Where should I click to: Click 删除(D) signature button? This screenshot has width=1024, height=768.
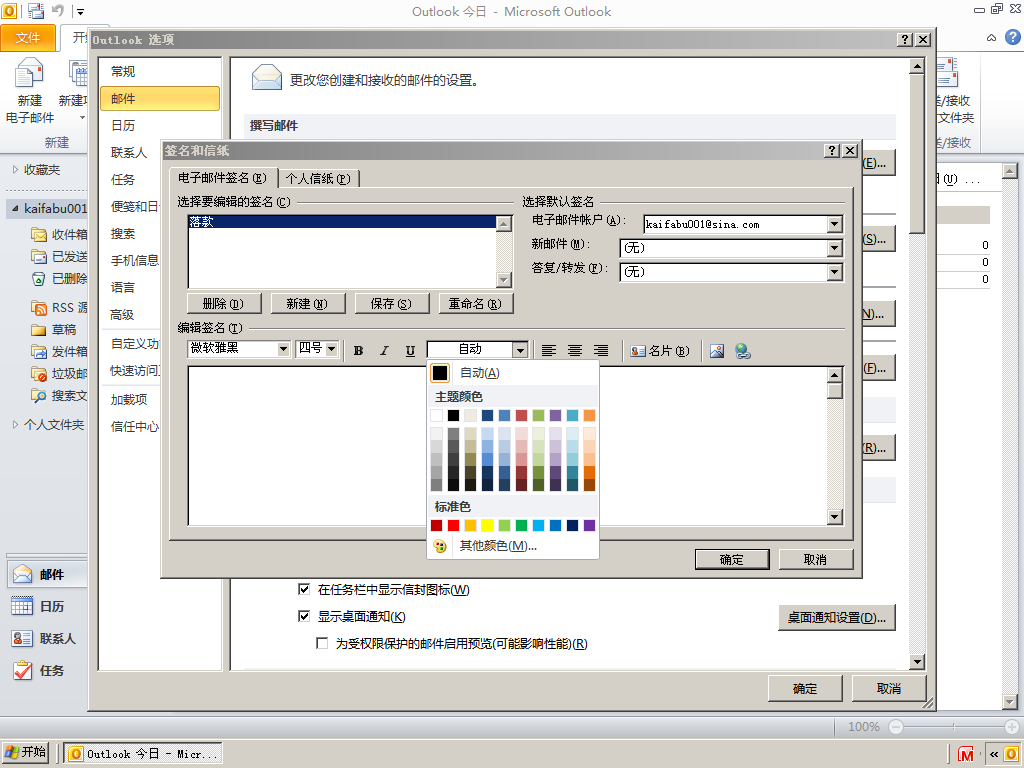(x=223, y=304)
